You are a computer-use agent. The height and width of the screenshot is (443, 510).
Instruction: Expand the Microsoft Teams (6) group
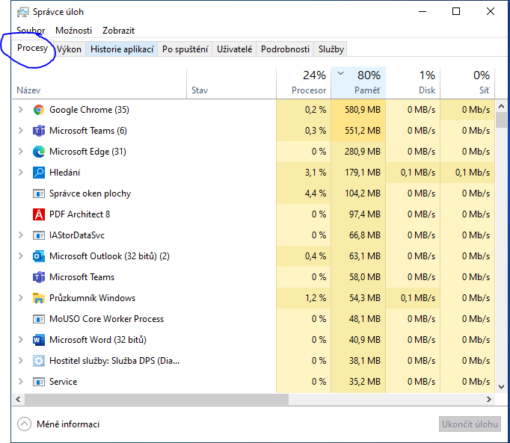tap(21, 131)
